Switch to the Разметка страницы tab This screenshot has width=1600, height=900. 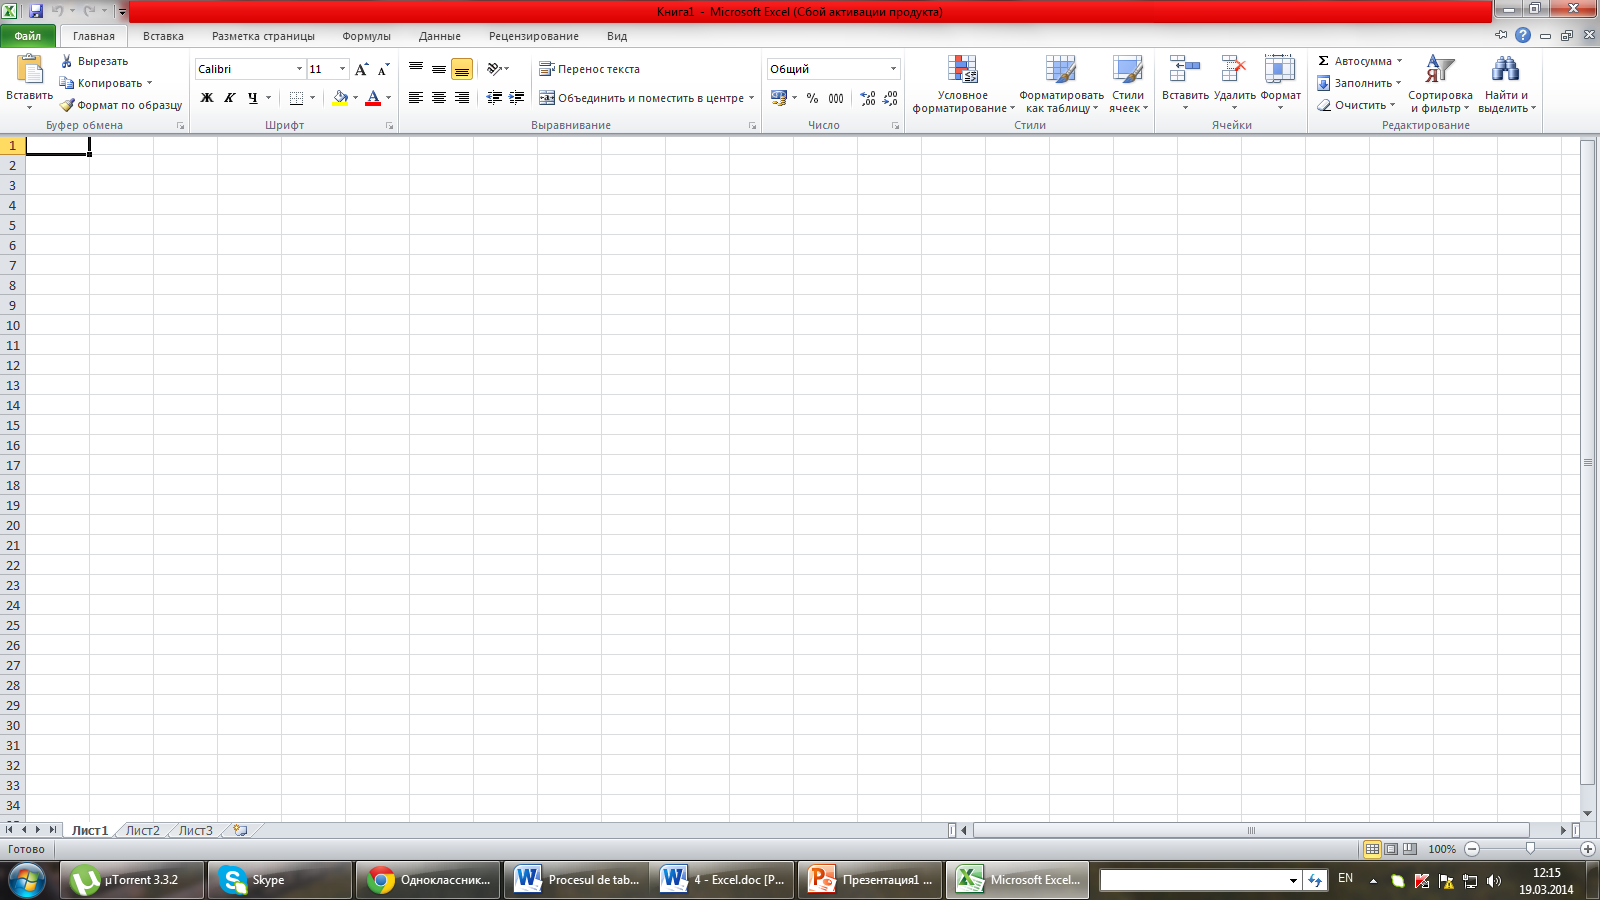pyautogui.click(x=263, y=36)
